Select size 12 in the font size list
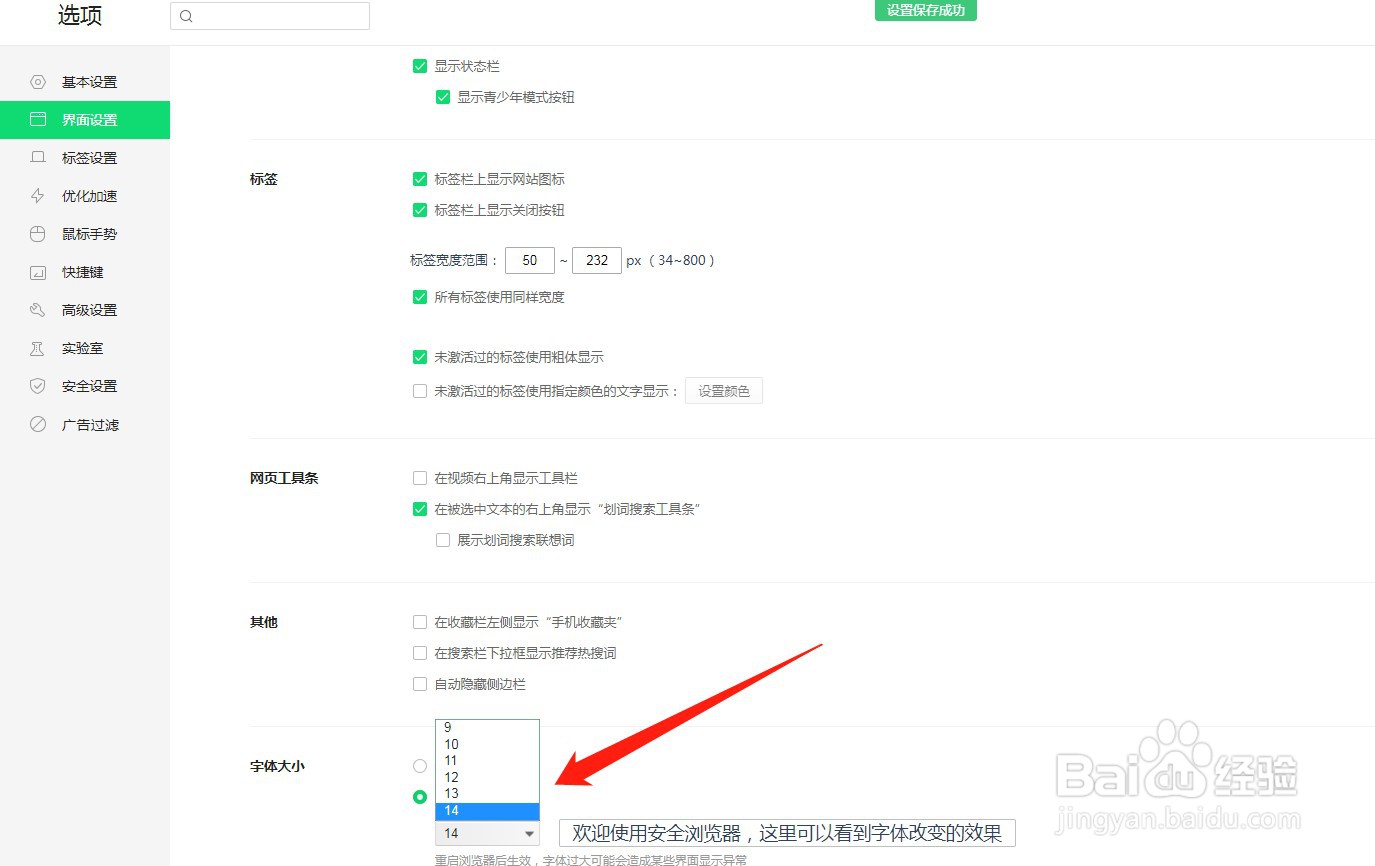1375x866 pixels. click(x=450, y=777)
